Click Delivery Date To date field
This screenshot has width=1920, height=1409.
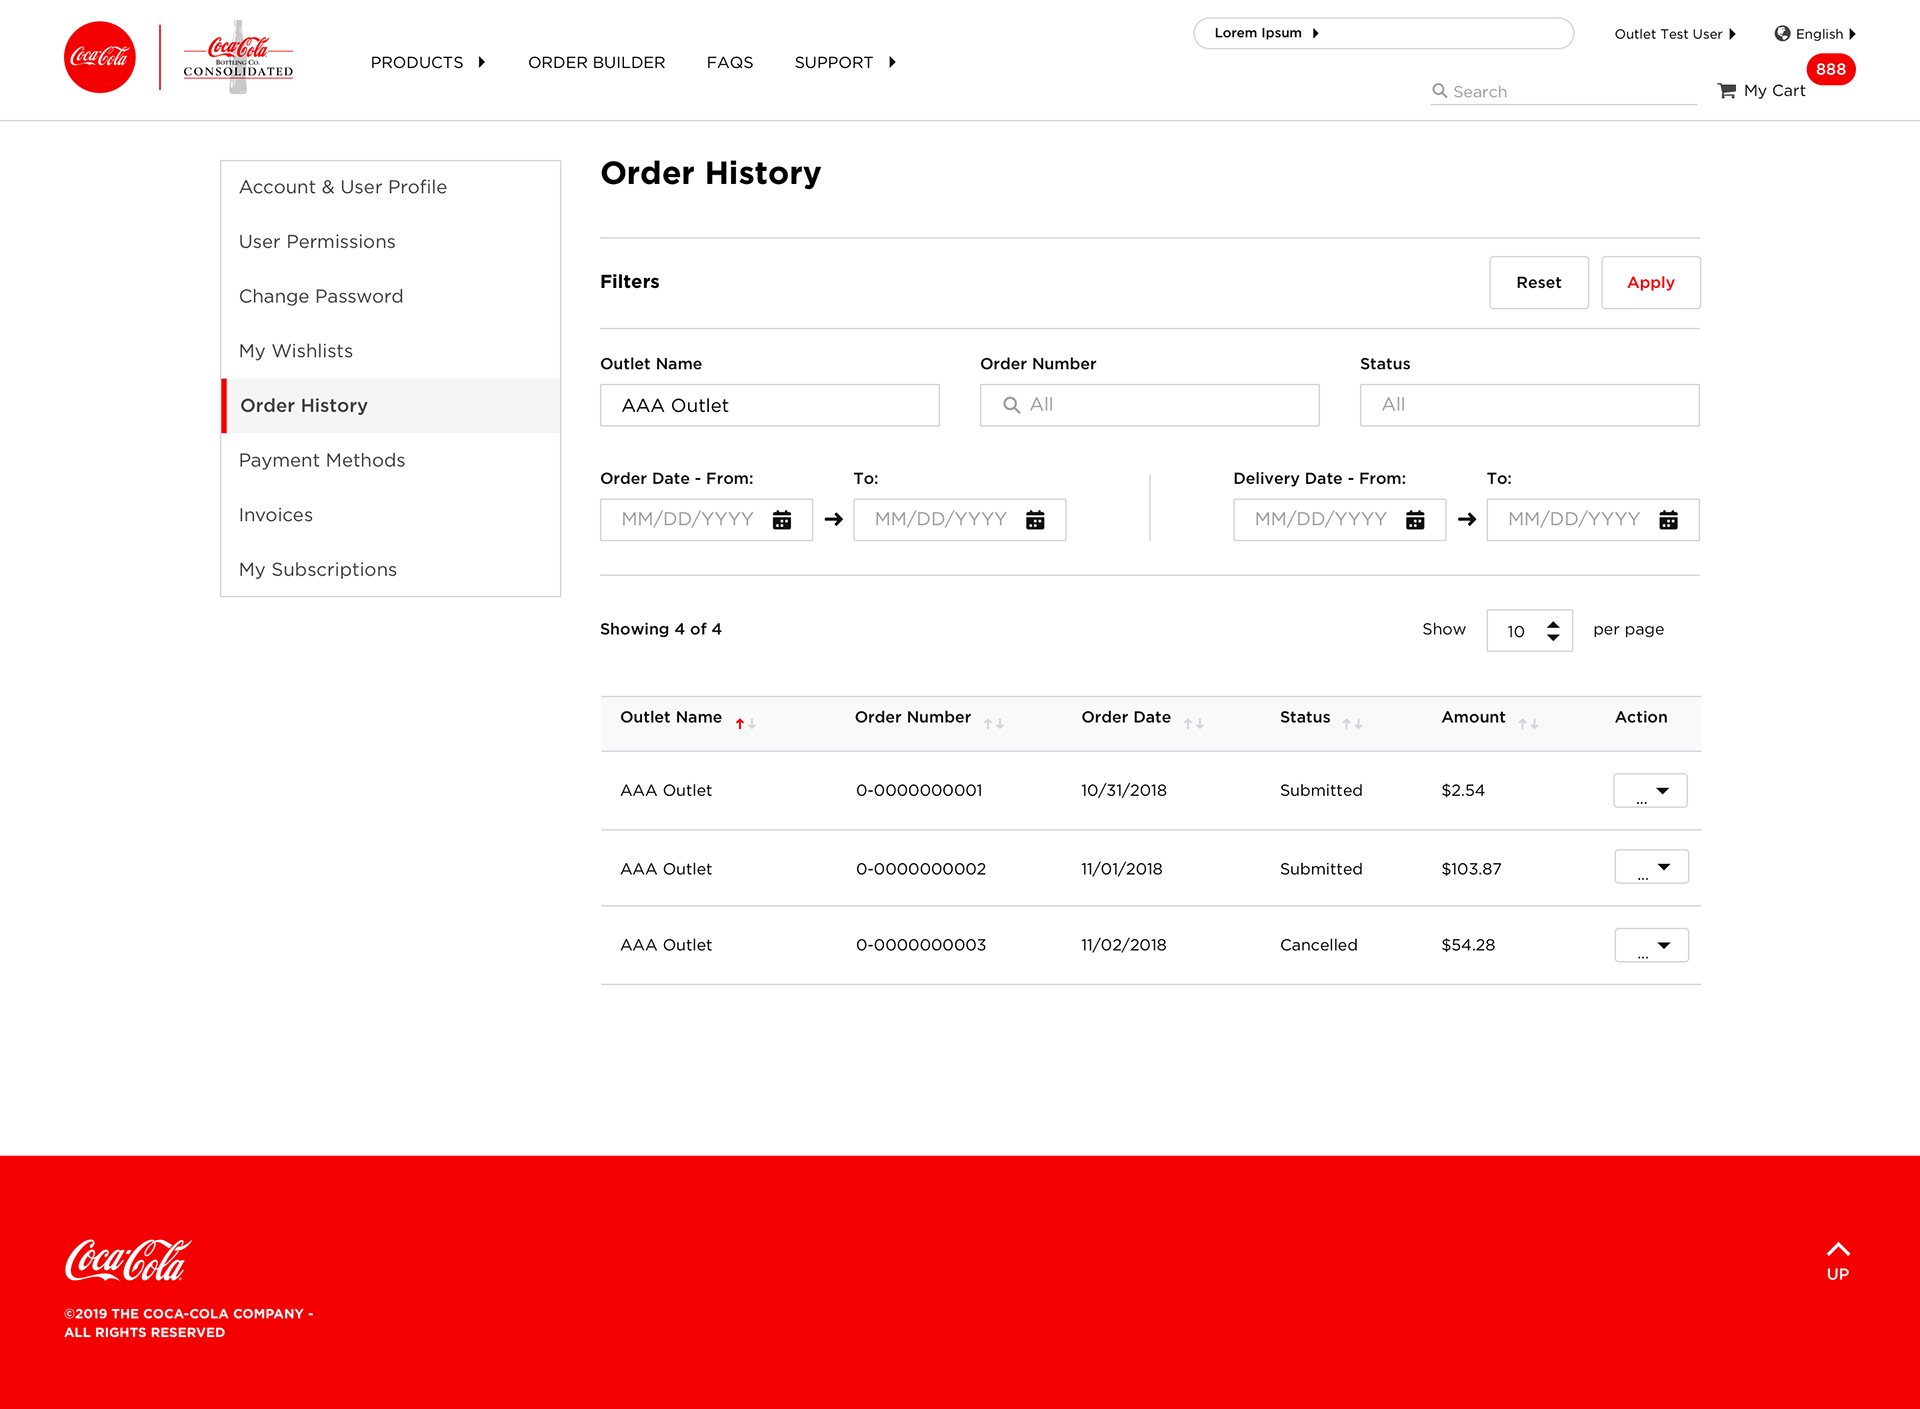click(1592, 520)
